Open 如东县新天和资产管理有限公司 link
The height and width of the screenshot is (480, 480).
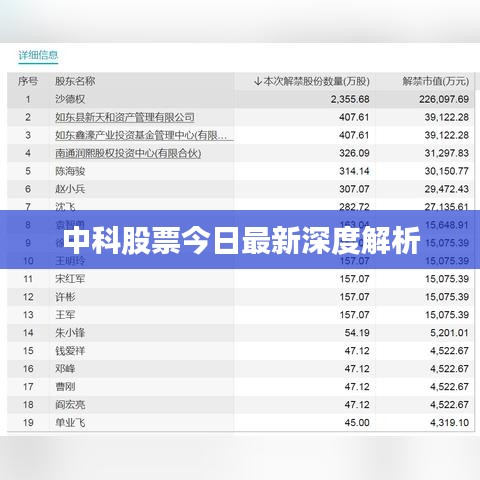pyautogui.click(x=125, y=117)
